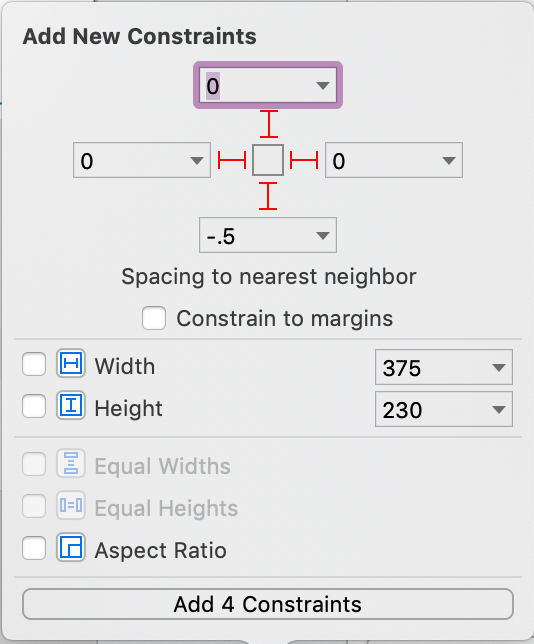Click the Equal Widths icon
Image resolution: width=534 pixels, height=644 pixels.
click(71, 464)
